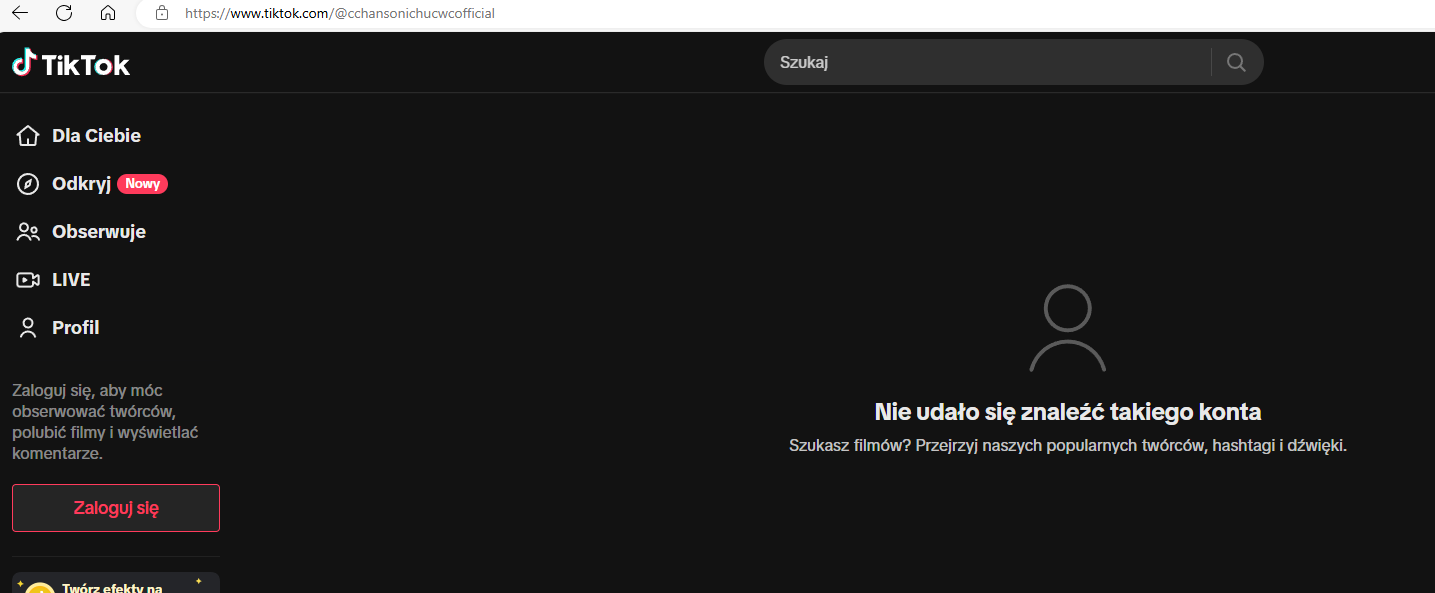
Task: Click the Nowy badge next to Odkryj
Action: click(143, 184)
